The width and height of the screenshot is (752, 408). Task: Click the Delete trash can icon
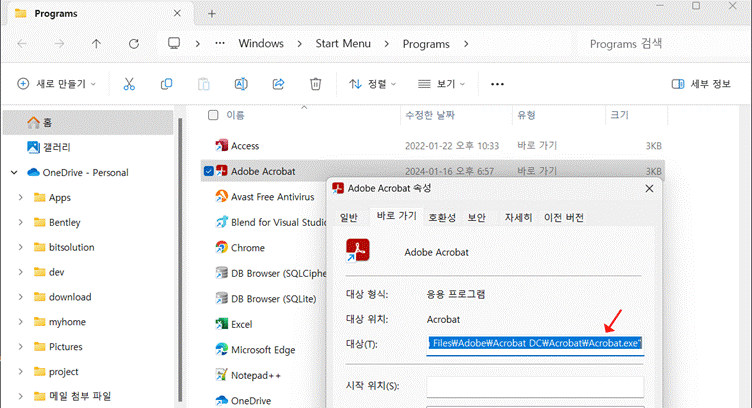pyautogui.click(x=315, y=84)
